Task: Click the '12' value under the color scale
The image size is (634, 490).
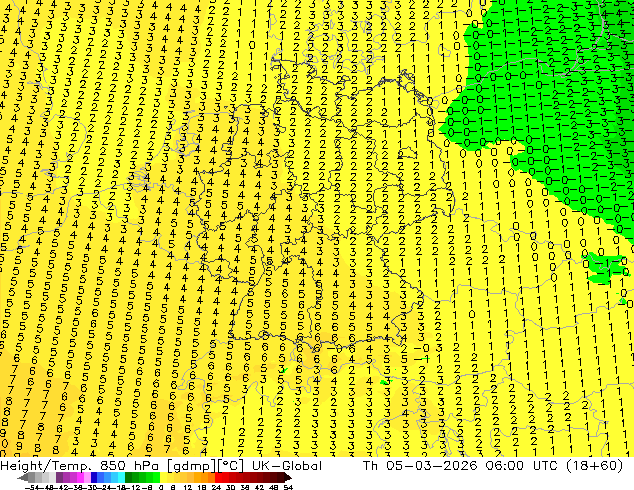Action: point(188,487)
